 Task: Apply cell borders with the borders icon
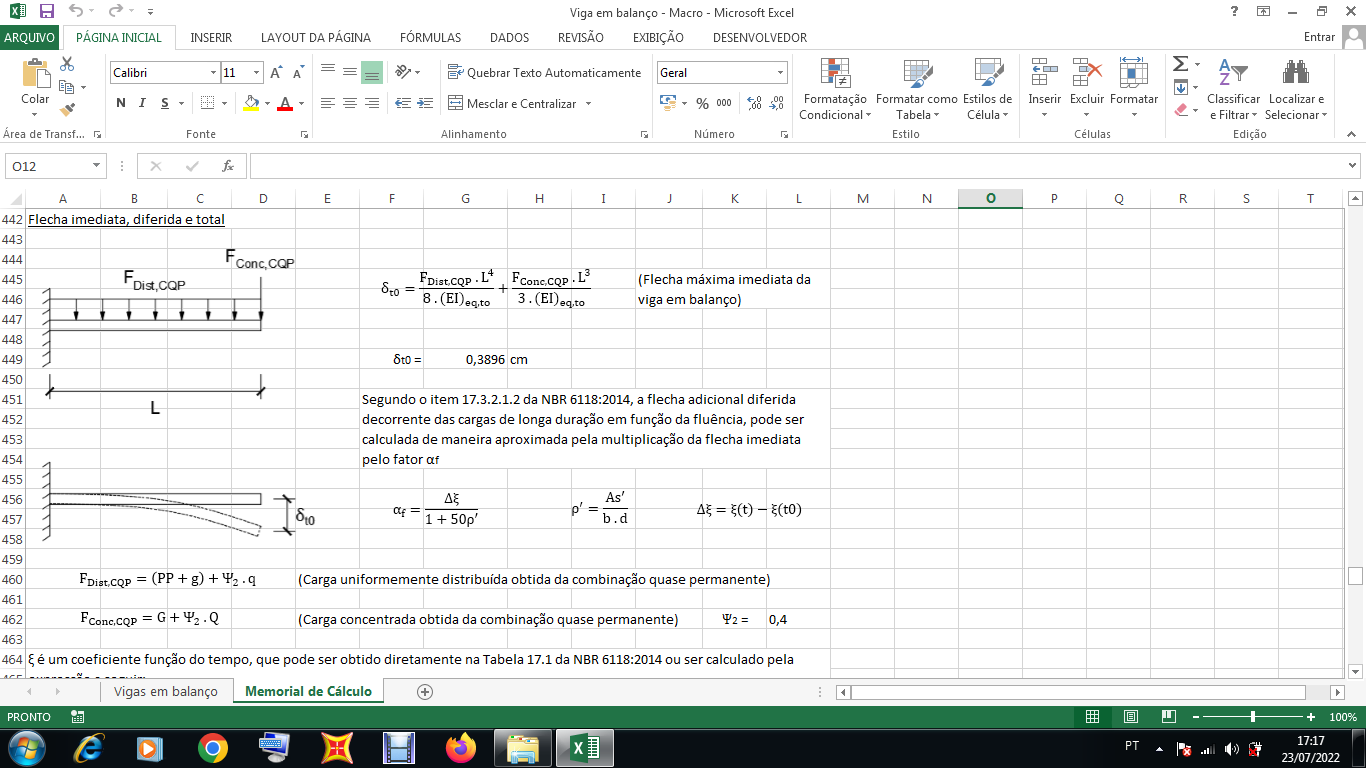tap(206, 103)
